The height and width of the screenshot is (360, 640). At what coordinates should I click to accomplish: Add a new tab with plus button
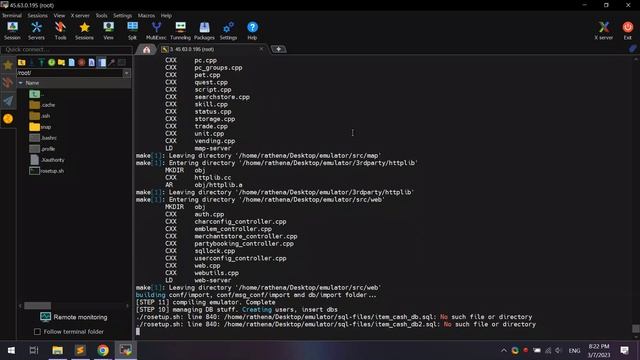tap(278, 49)
